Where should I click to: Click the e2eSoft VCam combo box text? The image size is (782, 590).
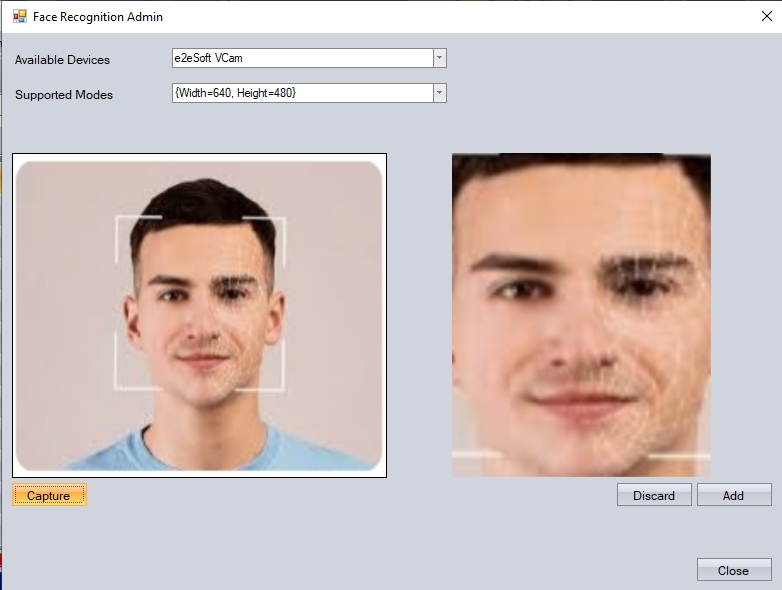click(x=300, y=58)
